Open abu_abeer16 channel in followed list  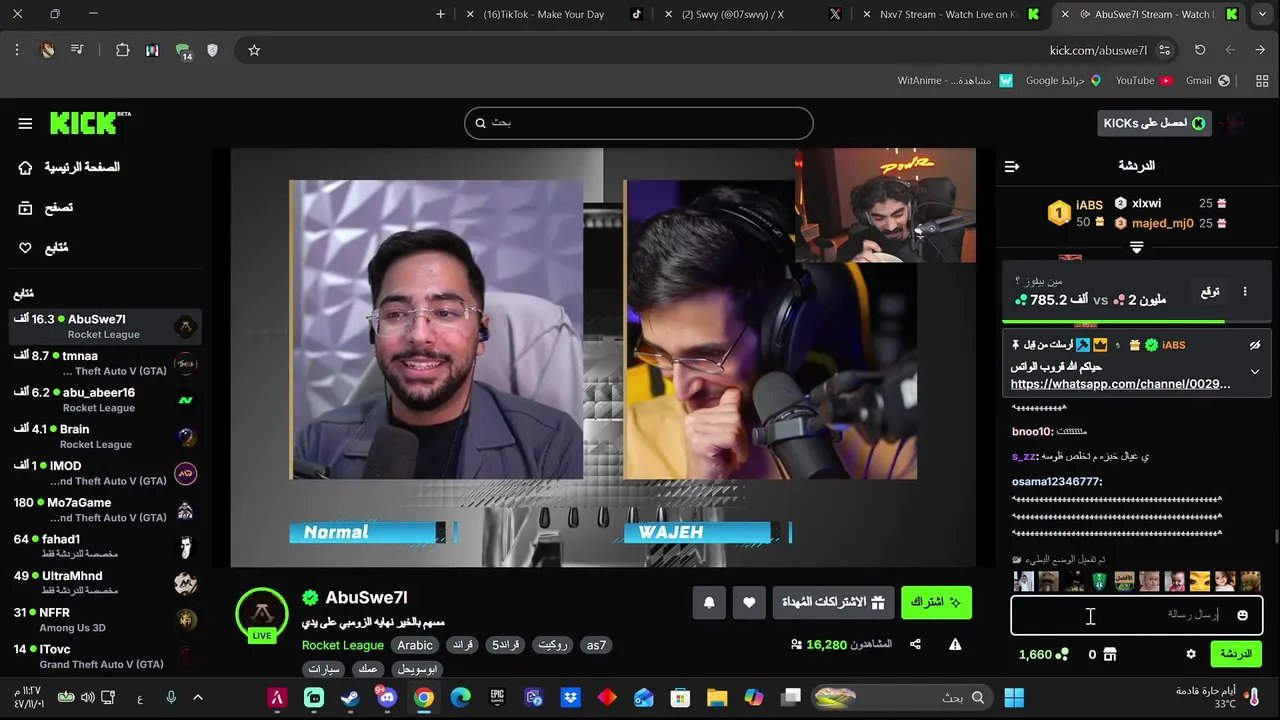[x=105, y=400]
